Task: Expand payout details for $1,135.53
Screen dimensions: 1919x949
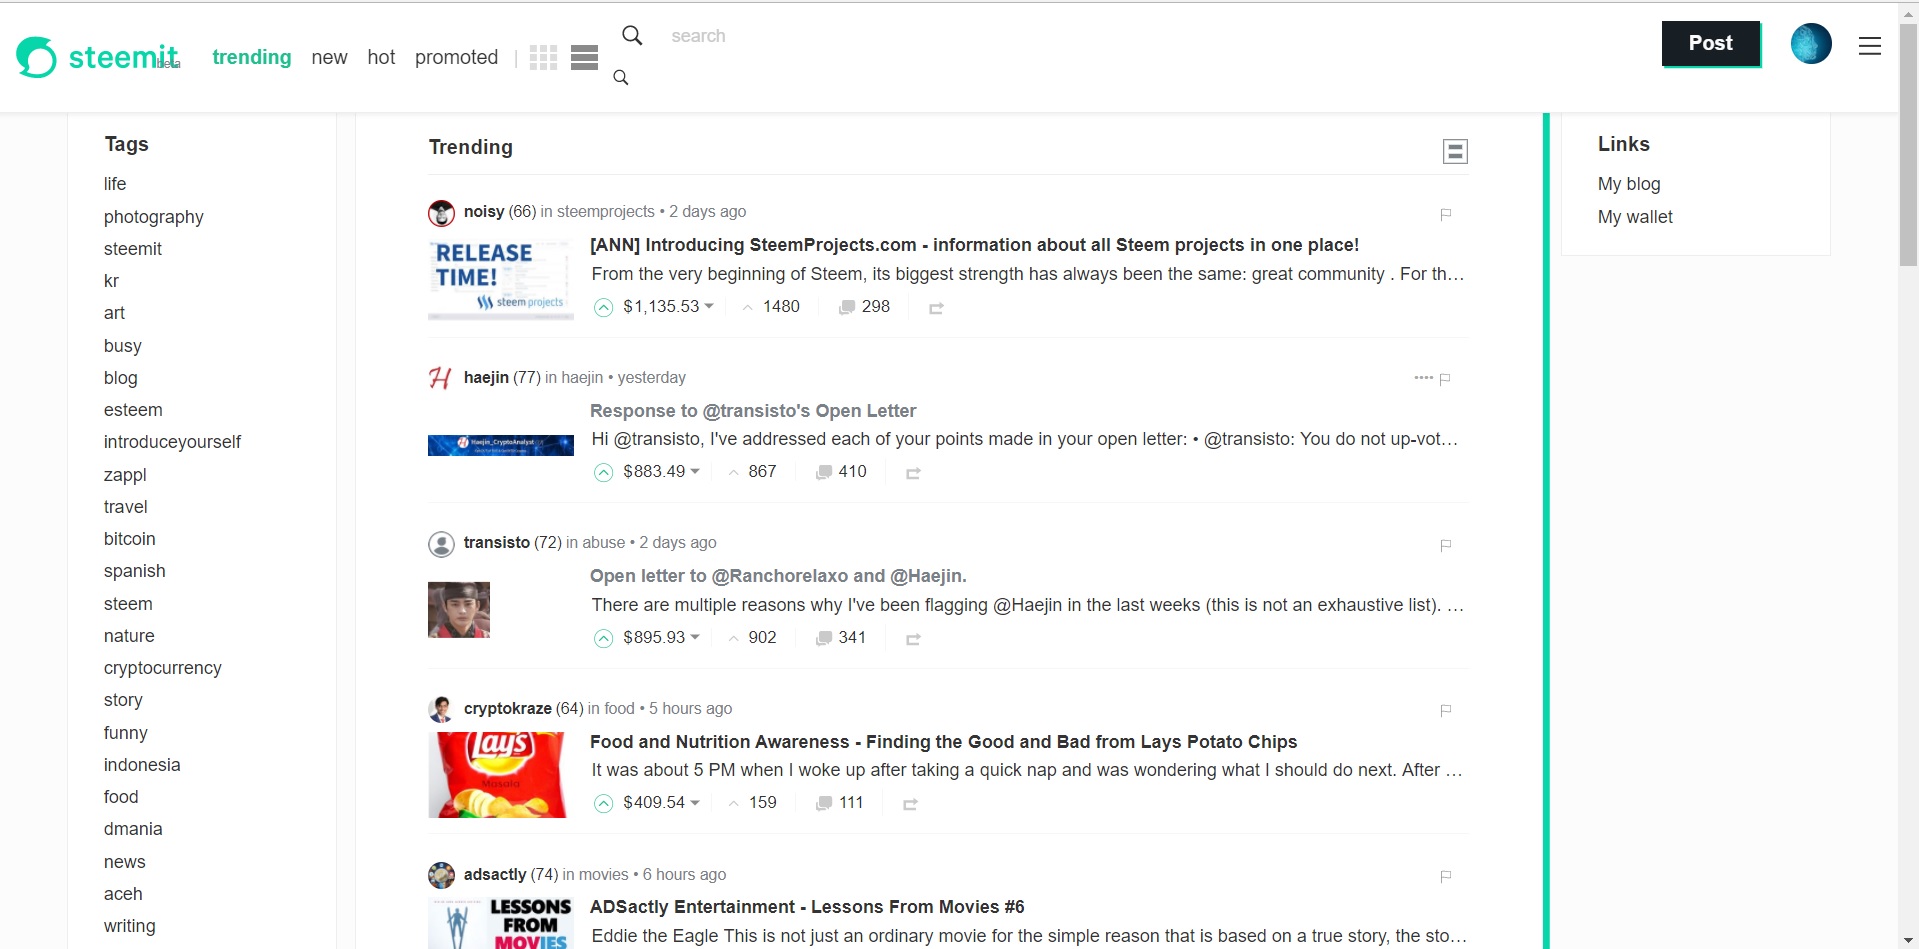Action: pos(668,306)
